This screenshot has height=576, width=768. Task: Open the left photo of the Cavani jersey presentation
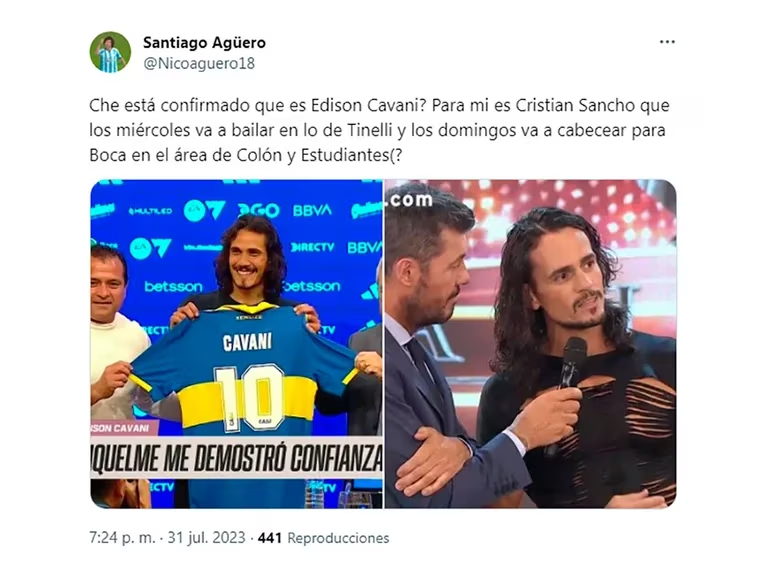[x=237, y=344]
